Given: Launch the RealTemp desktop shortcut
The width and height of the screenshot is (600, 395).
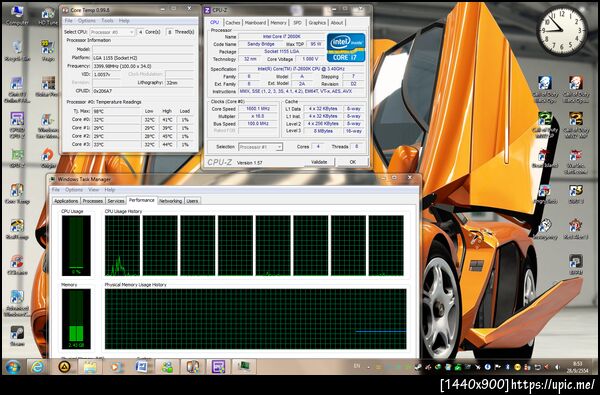Looking at the screenshot, I should (17, 229).
